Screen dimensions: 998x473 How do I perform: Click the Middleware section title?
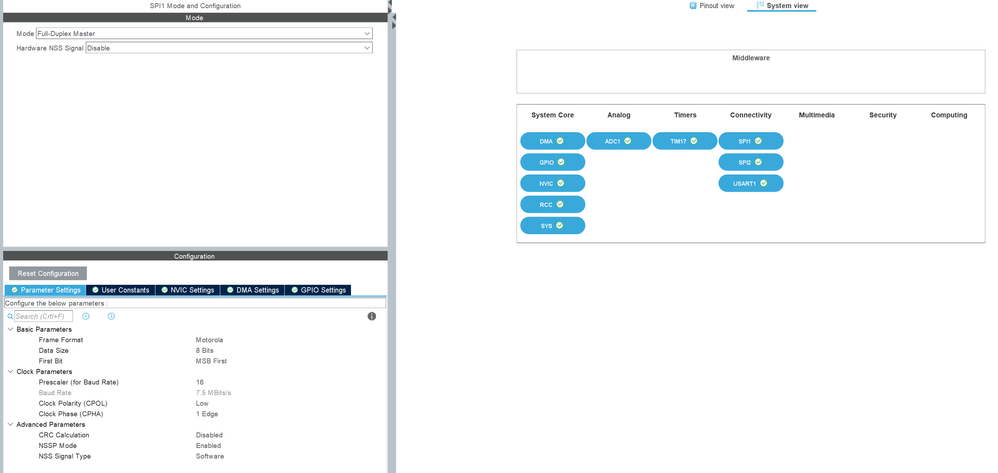pos(751,58)
